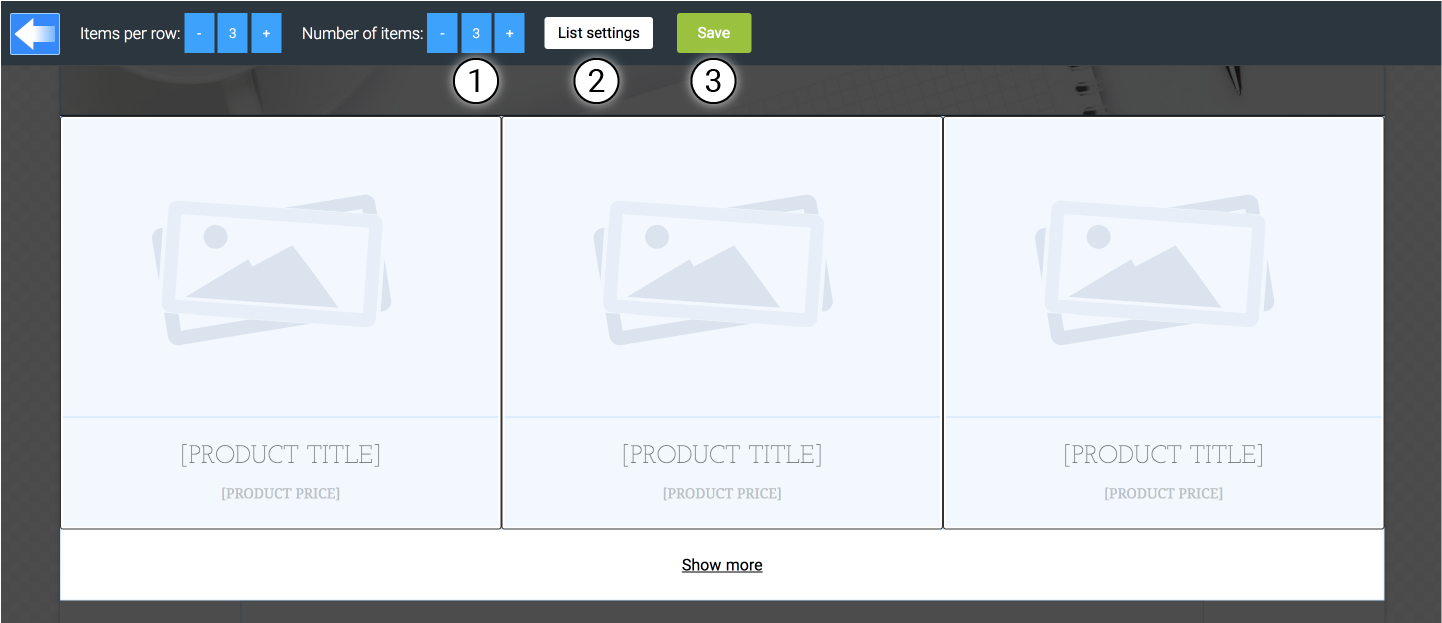The height and width of the screenshot is (623, 1442).
Task: Decrease items per row with minus button
Action: [x=199, y=33]
